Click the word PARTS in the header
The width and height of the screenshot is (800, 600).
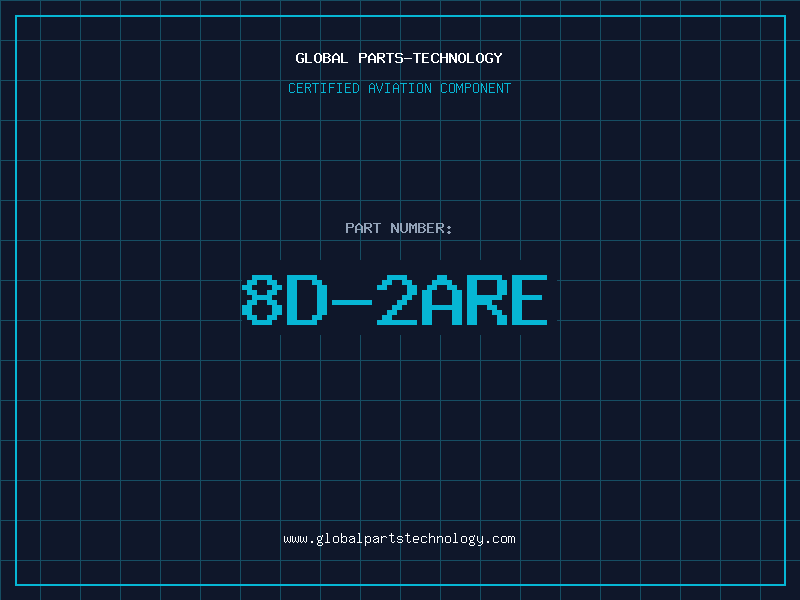380,58
